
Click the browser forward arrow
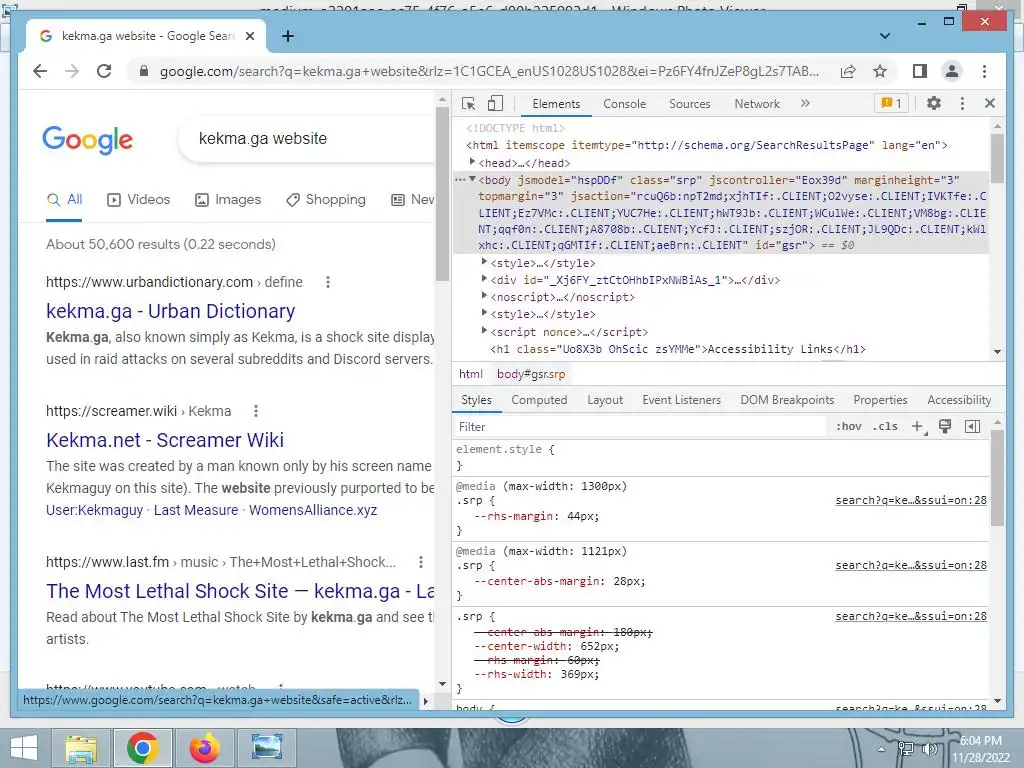tap(72, 71)
